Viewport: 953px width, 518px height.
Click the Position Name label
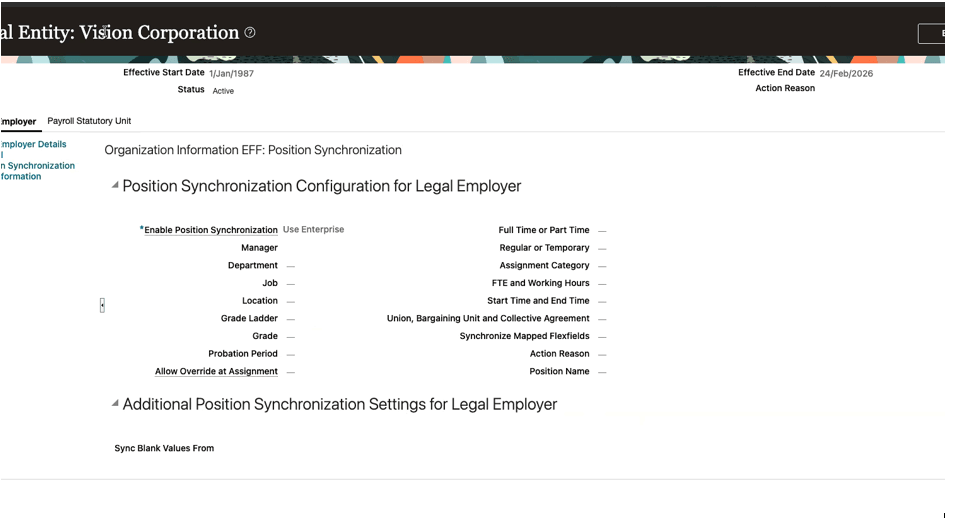(x=559, y=371)
